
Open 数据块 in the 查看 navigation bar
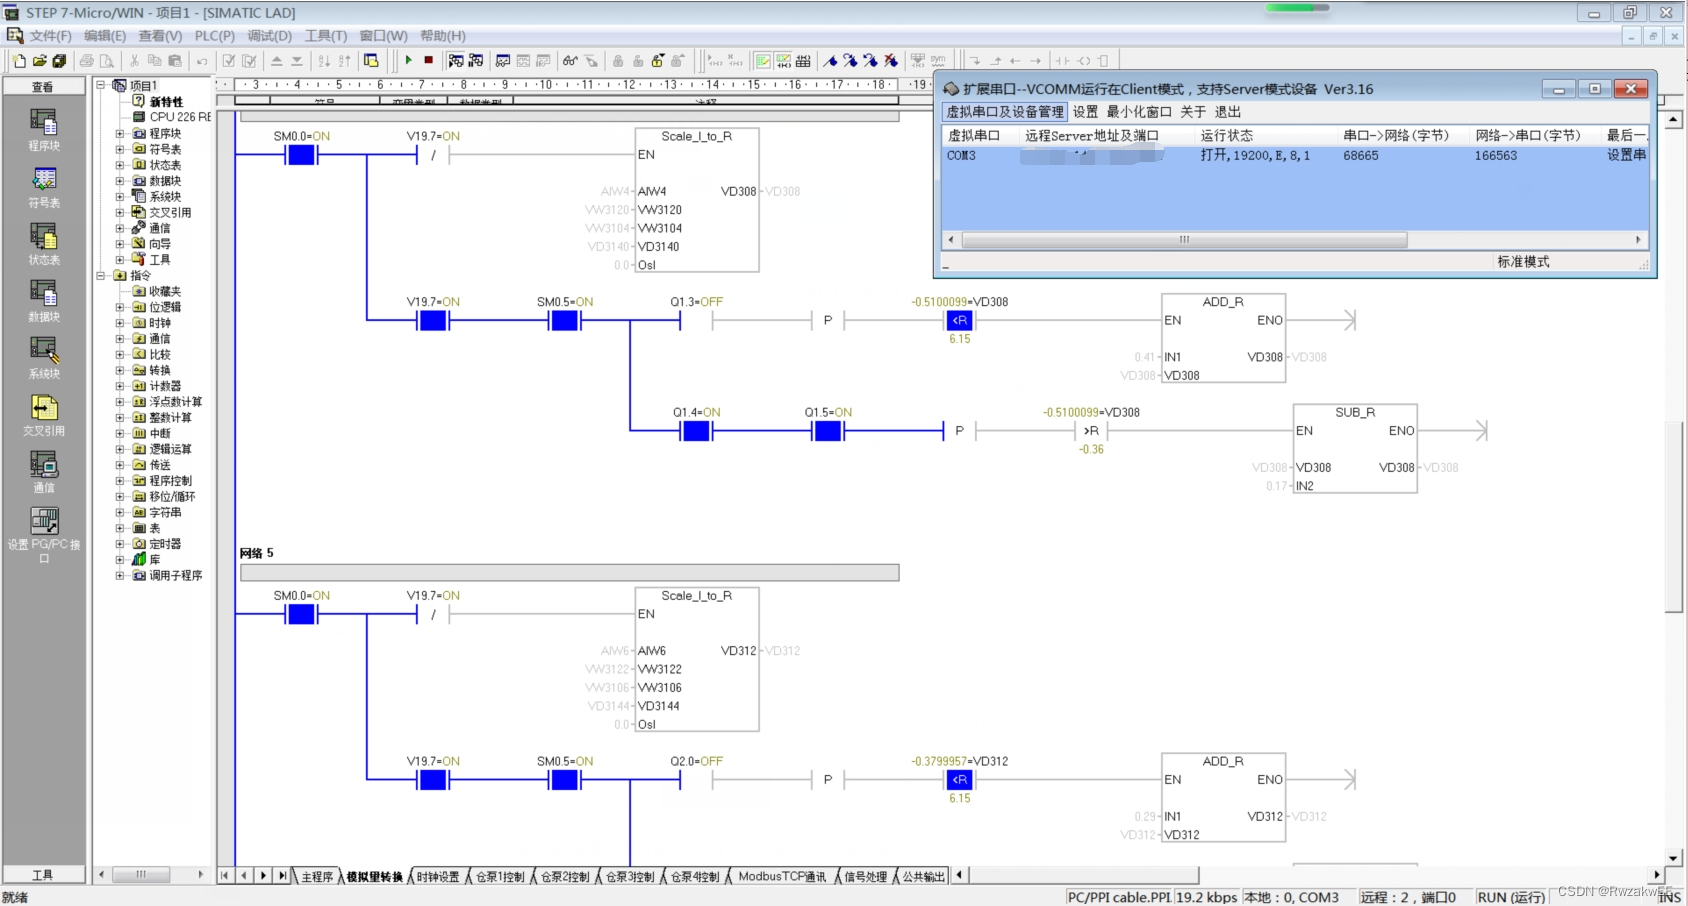44,301
